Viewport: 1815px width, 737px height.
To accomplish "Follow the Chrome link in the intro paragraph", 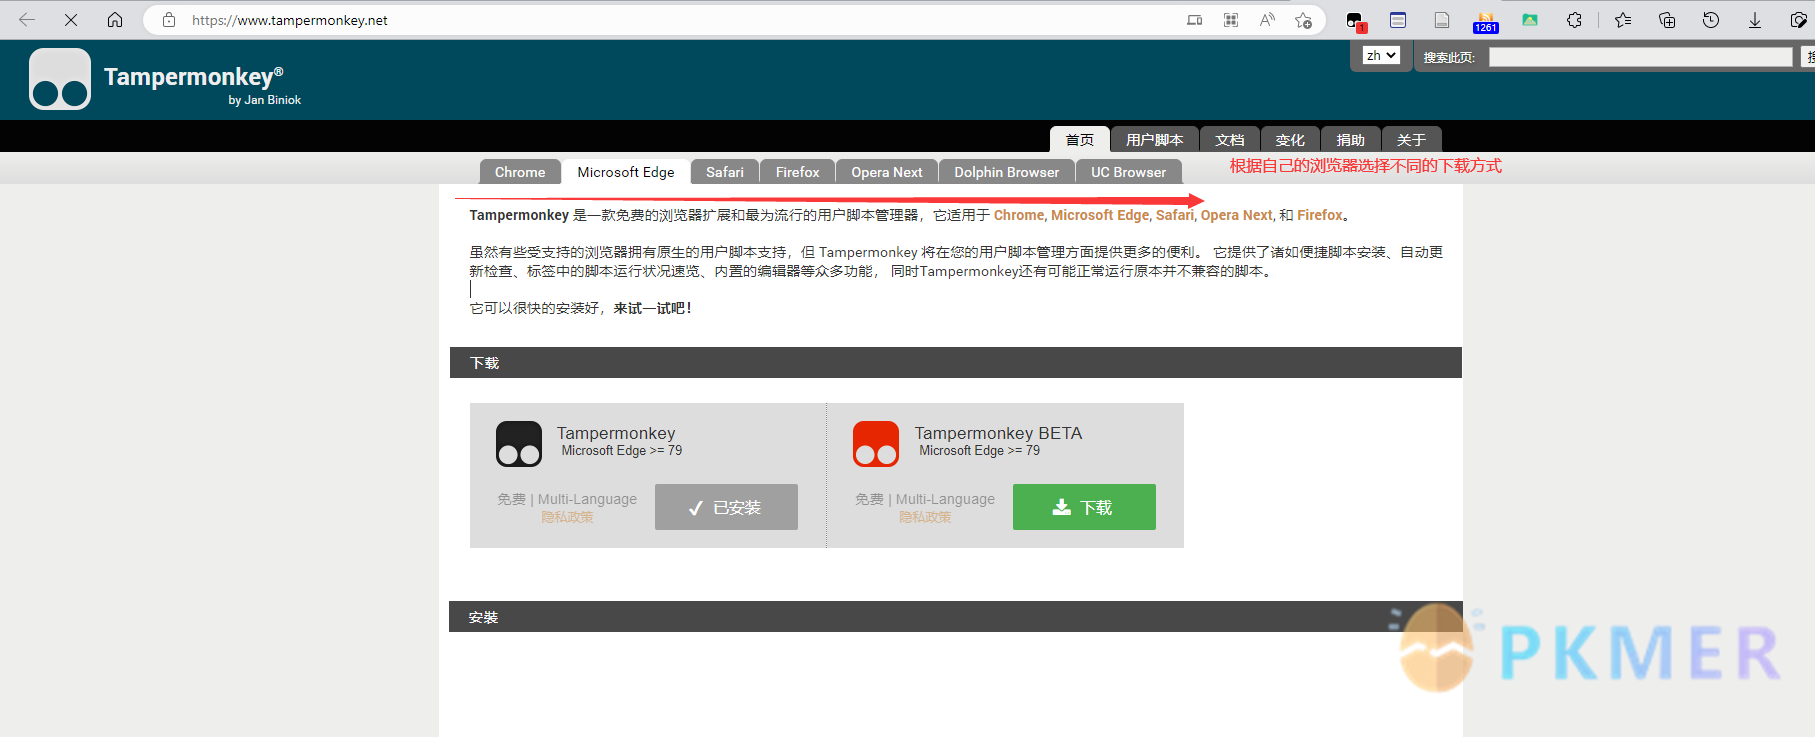I will (x=1019, y=215).
